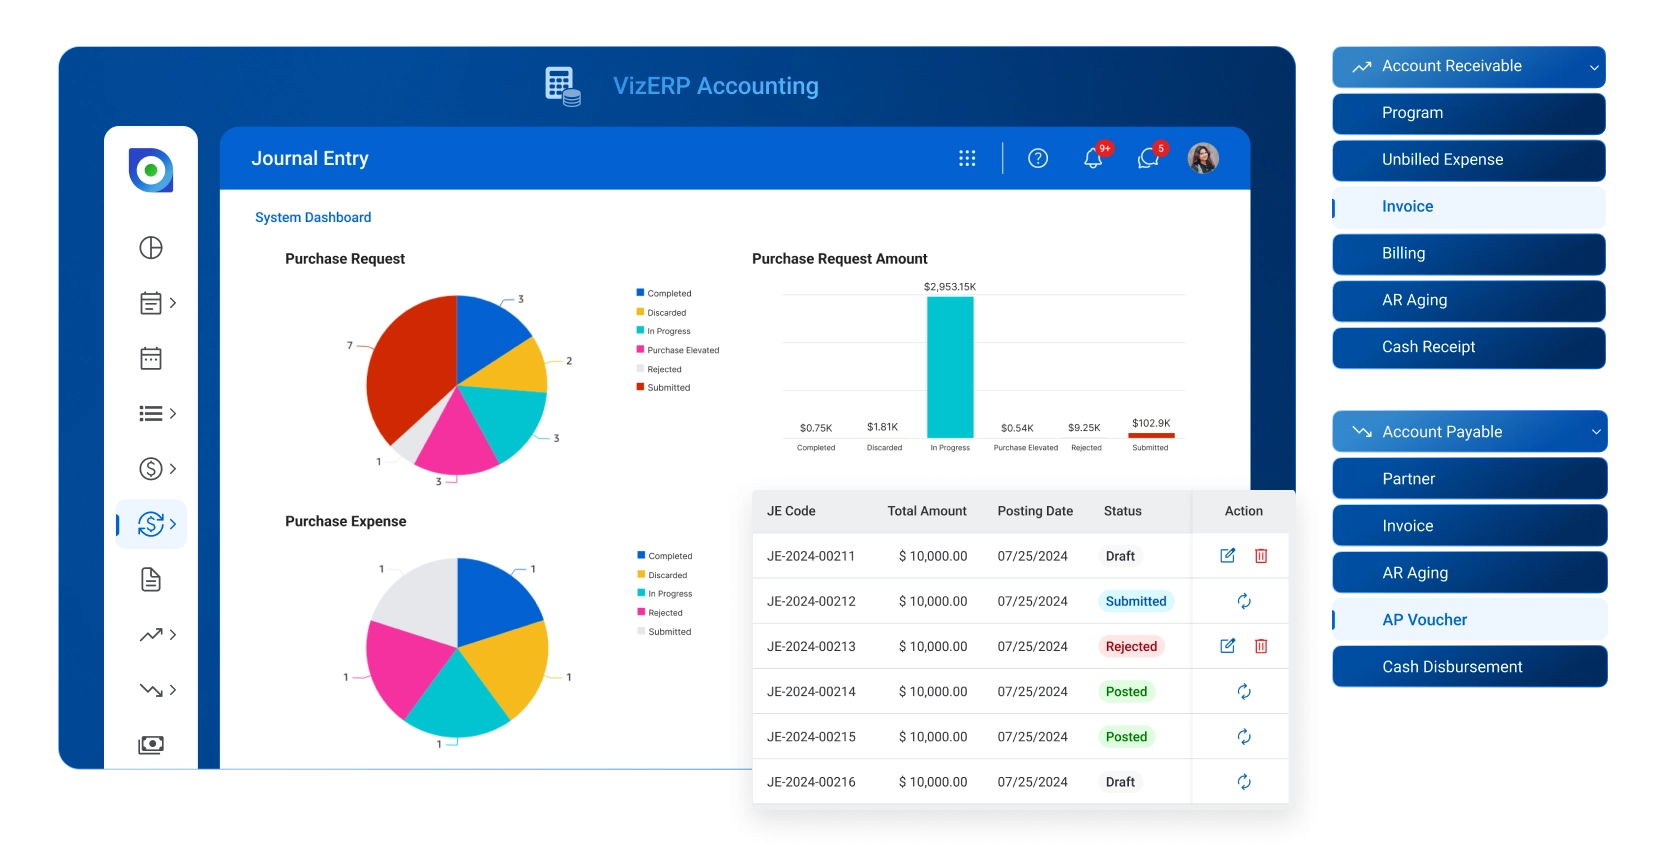The image size is (1656, 850).
Task: Click the VizERP logo in sidebar
Action: coord(151,170)
